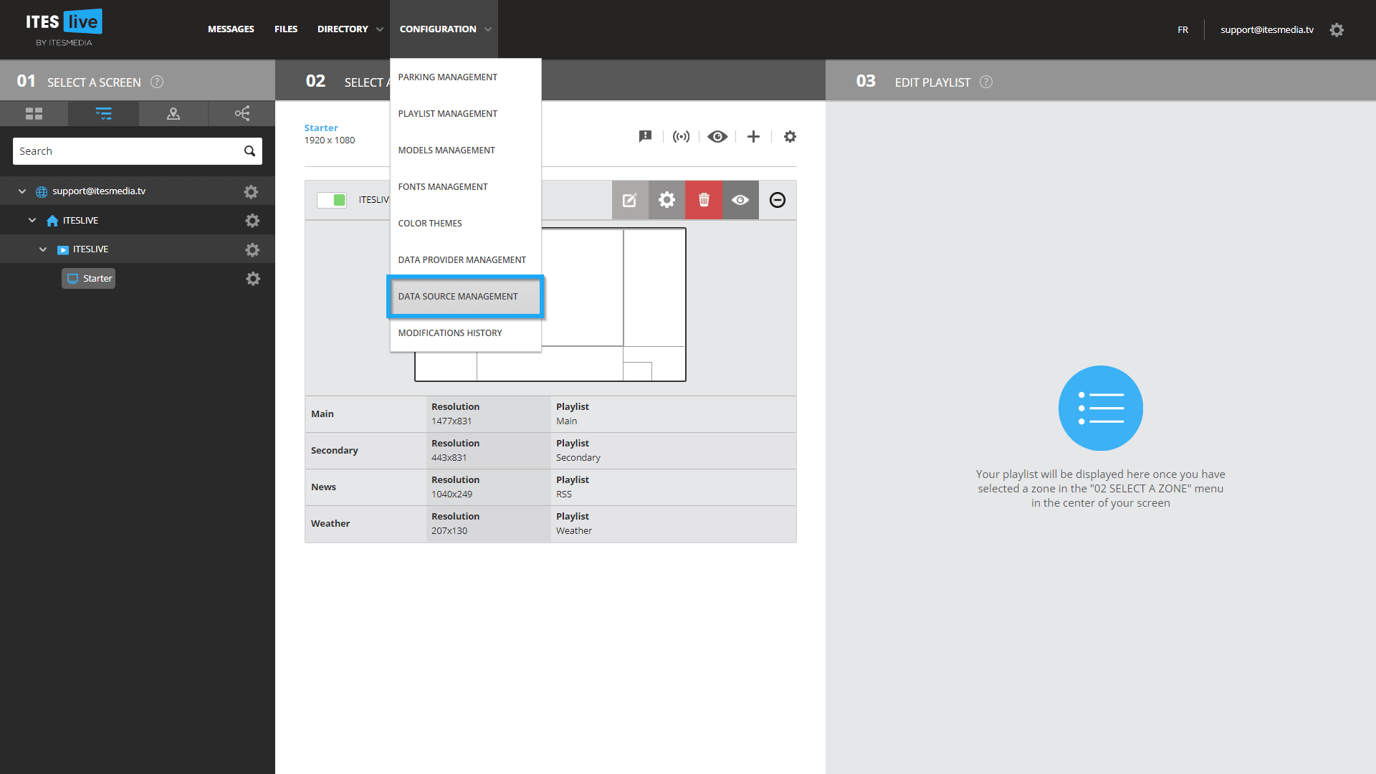Show help for Edit Playlist
The height and width of the screenshot is (774, 1376).
(x=986, y=82)
